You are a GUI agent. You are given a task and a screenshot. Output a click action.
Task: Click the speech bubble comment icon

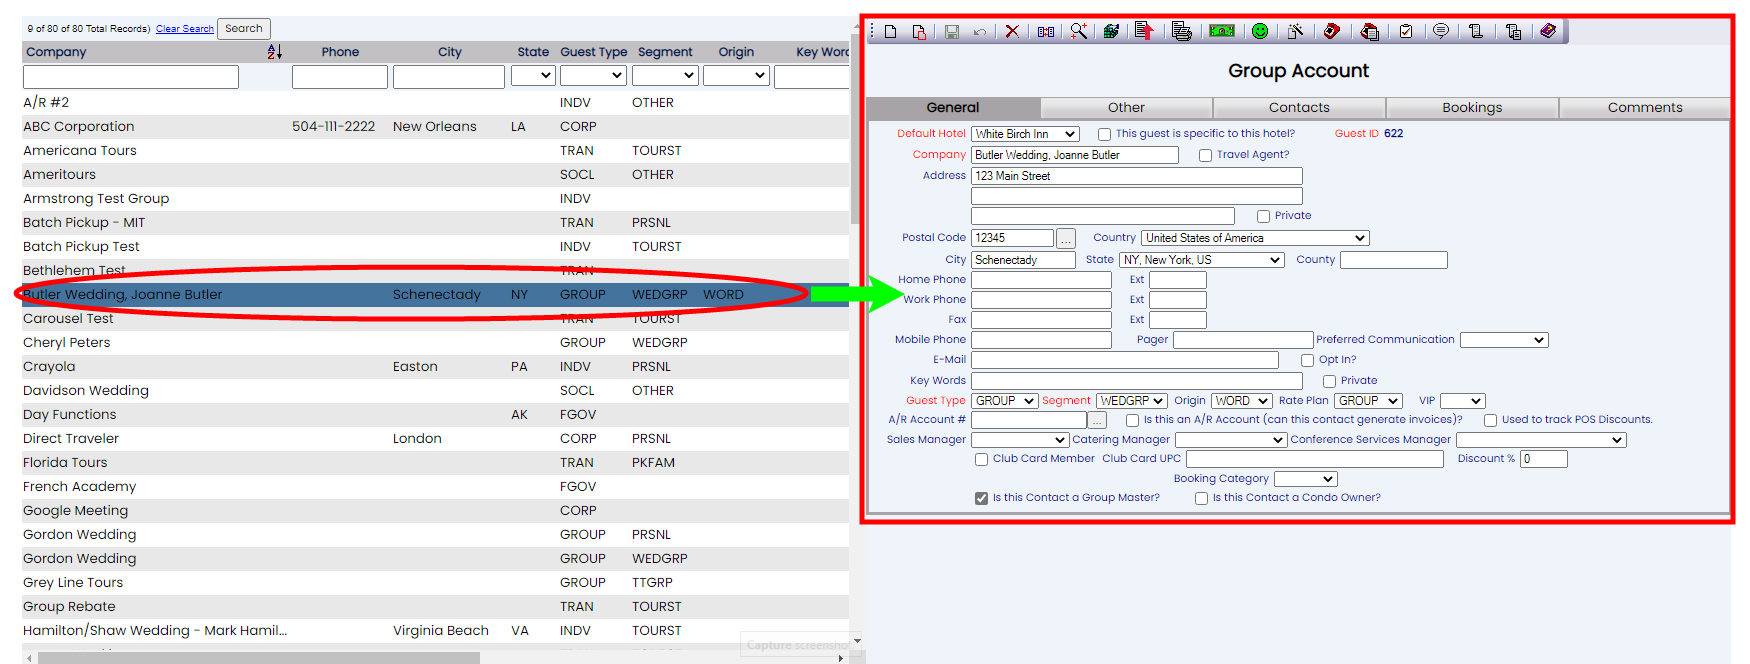click(1441, 32)
